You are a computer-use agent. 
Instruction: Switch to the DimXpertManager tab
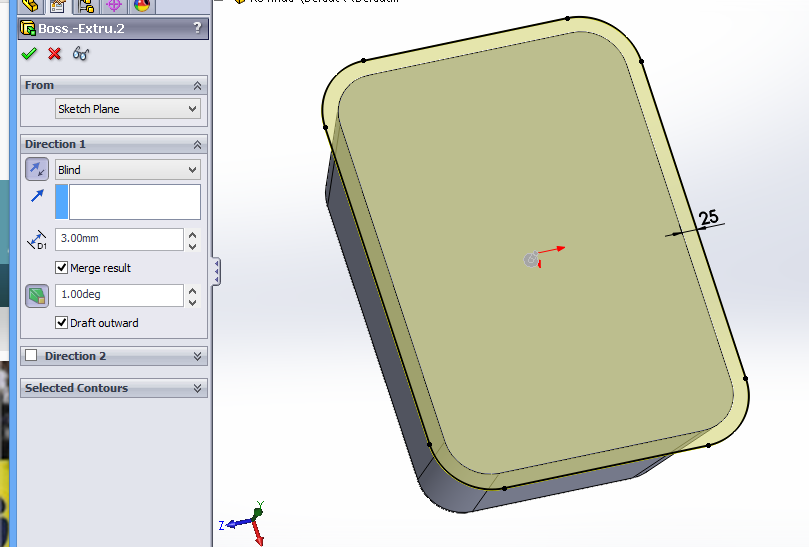pos(114,6)
